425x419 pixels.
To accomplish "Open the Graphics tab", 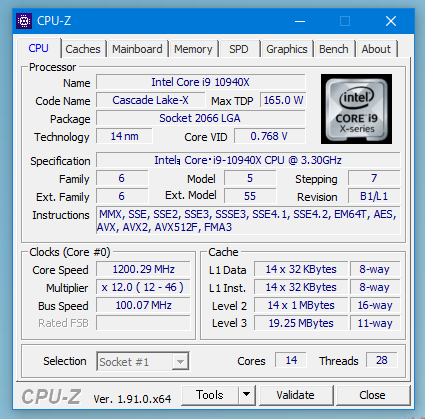I will (x=287, y=49).
